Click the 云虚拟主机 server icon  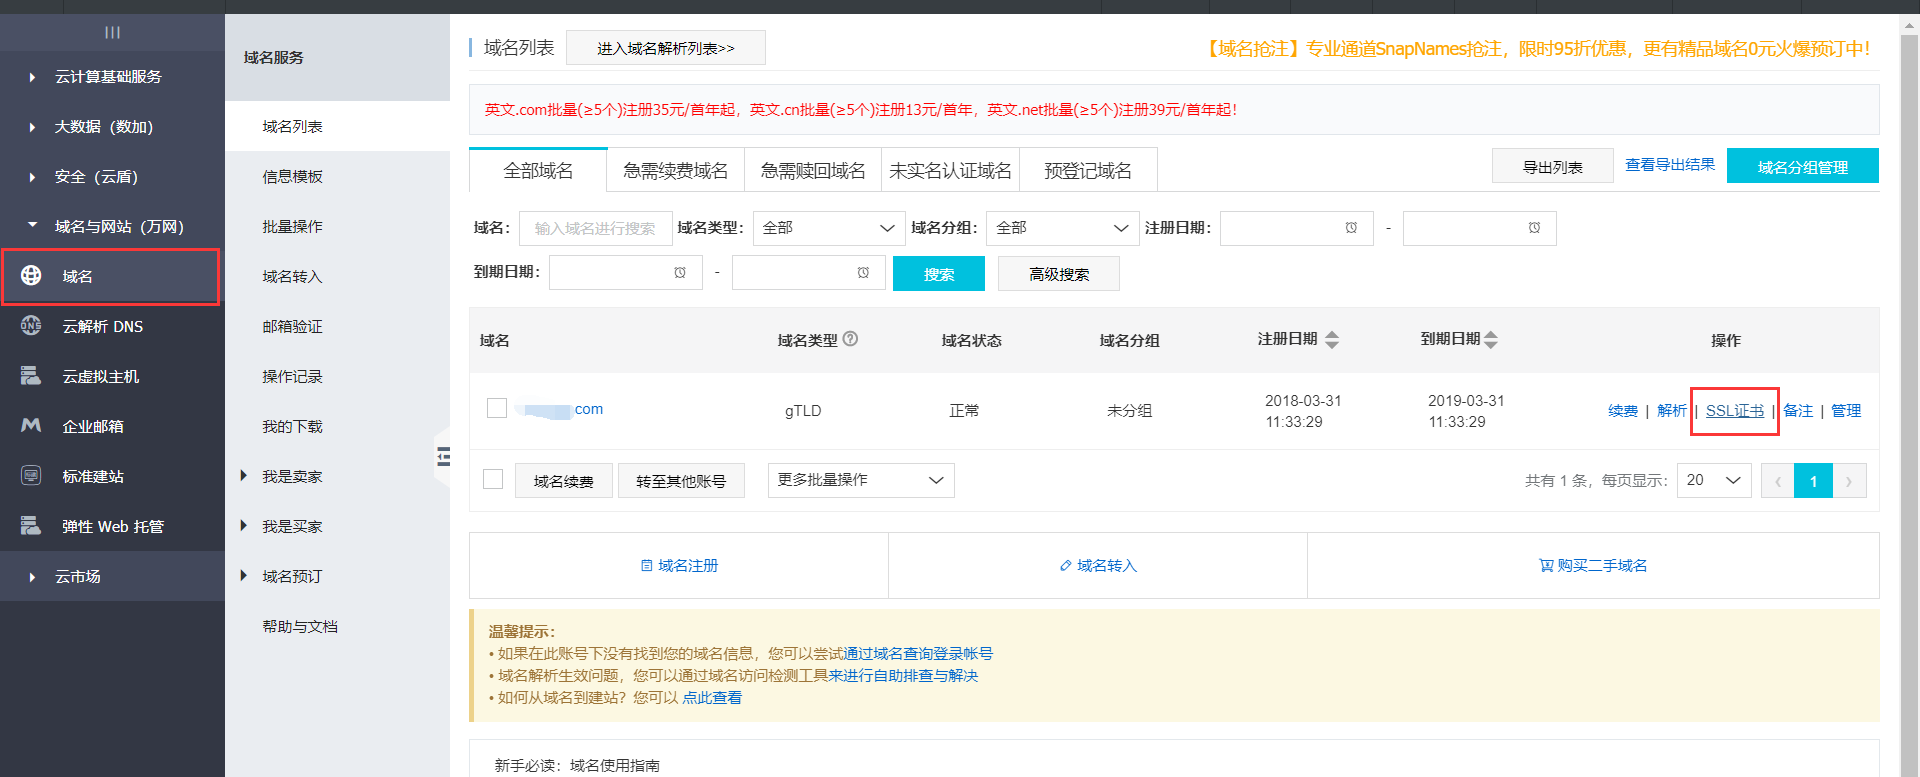31,376
